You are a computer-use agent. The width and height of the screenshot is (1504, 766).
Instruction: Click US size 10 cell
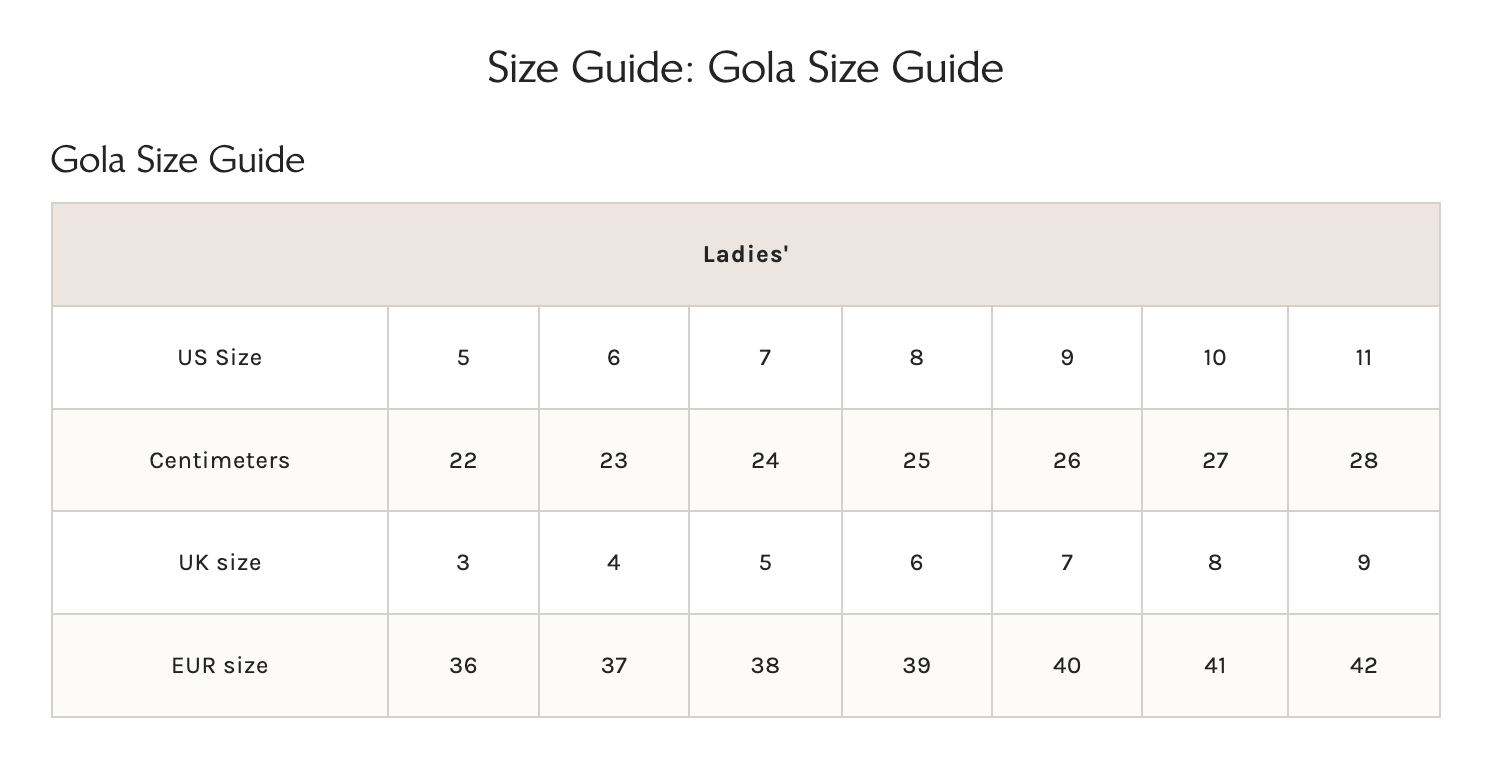[1215, 358]
